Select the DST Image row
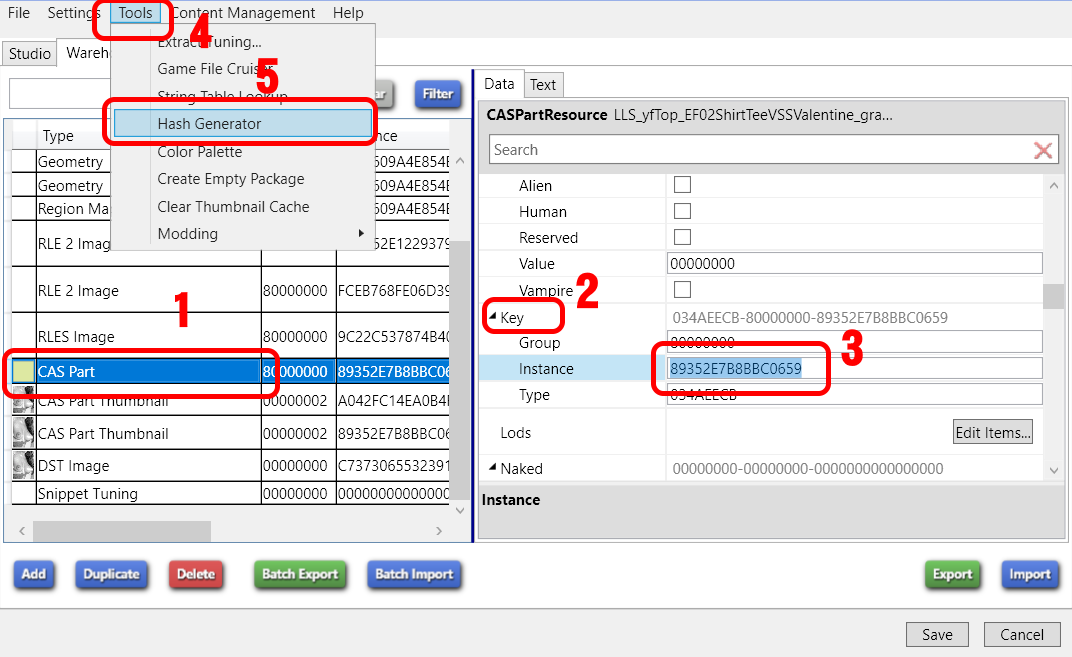The width and height of the screenshot is (1072, 657). click(230, 466)
